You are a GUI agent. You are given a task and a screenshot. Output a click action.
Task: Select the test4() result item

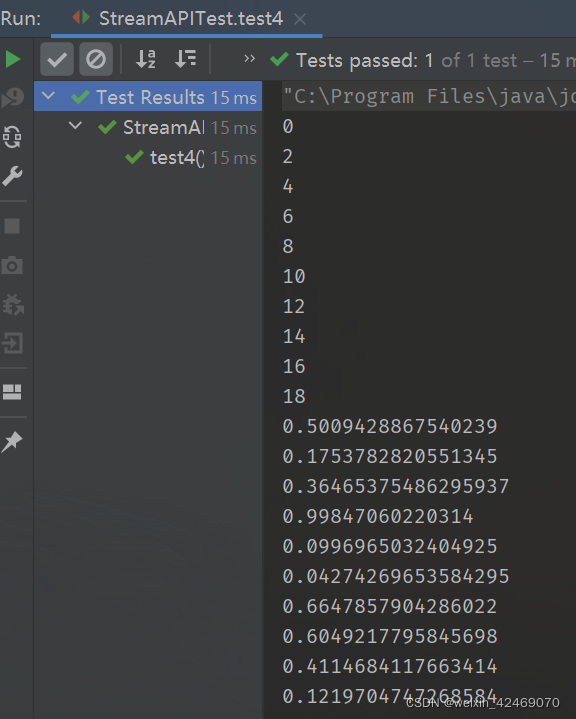coord(191,158)
